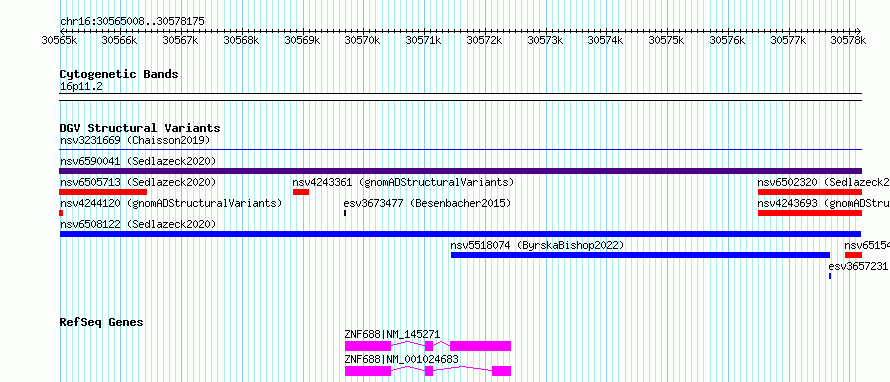Click the 30576k ruler tick label
Image resolution: width=890 pixels, height=382 pixels.
click(727, 40)
